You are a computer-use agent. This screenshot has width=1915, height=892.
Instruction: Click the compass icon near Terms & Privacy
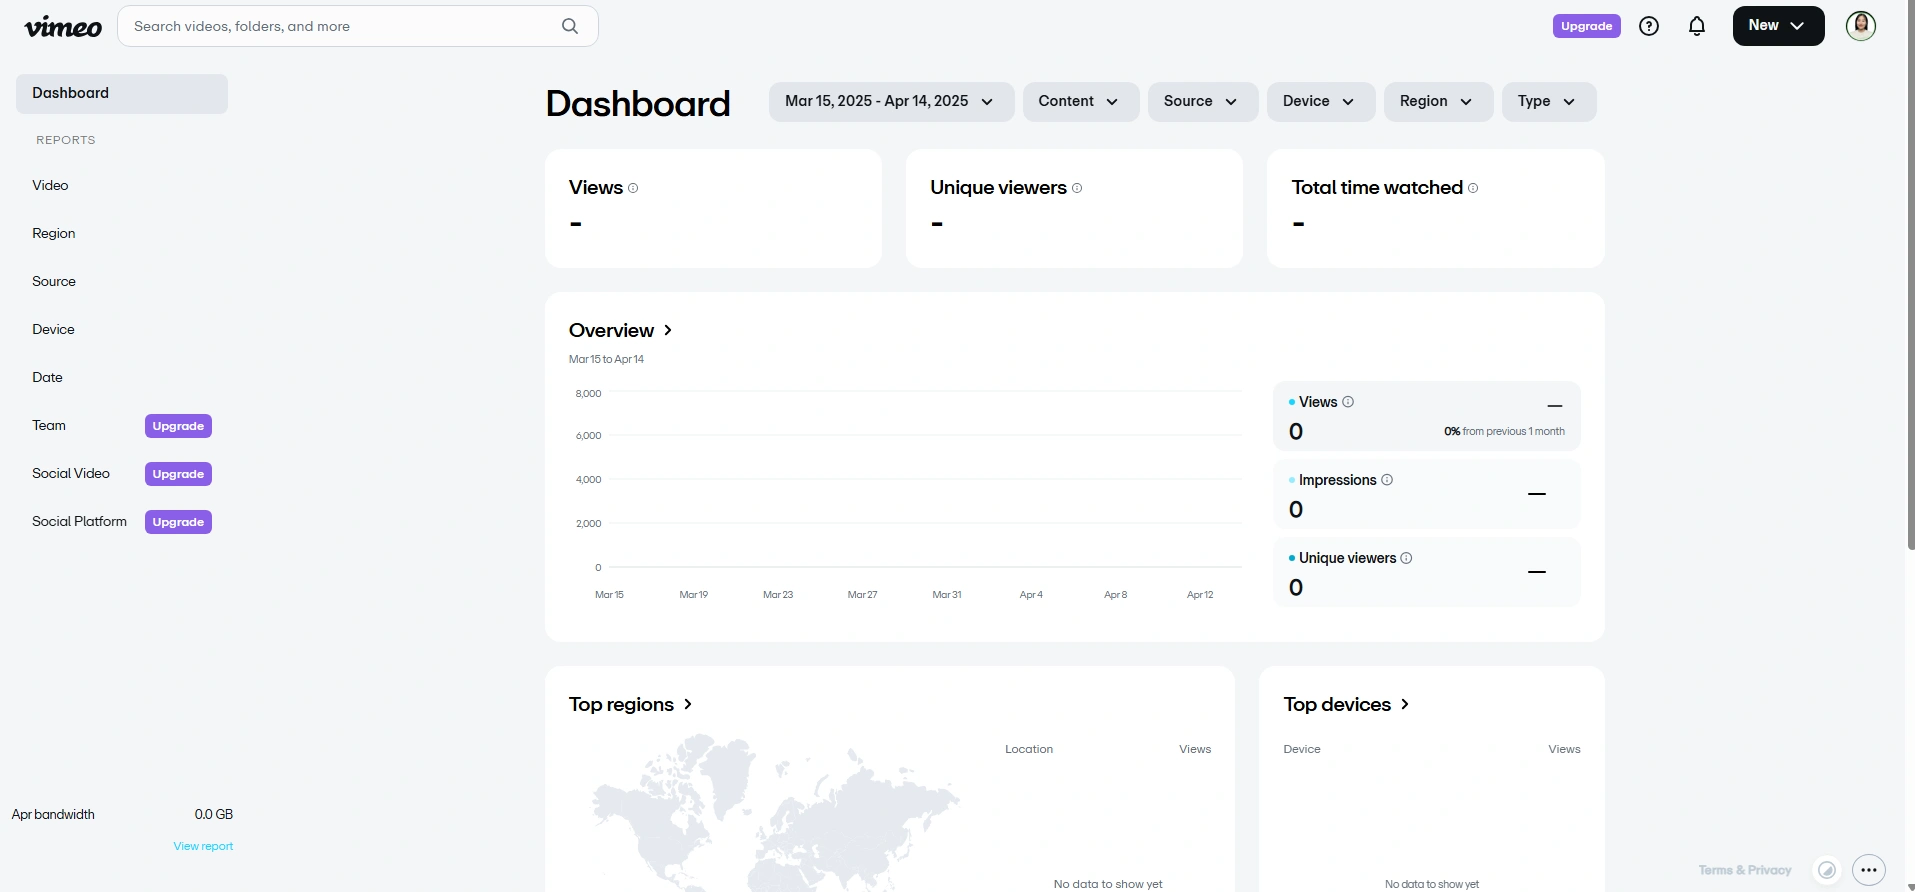pyautogui.click(x=1827, y=870)
